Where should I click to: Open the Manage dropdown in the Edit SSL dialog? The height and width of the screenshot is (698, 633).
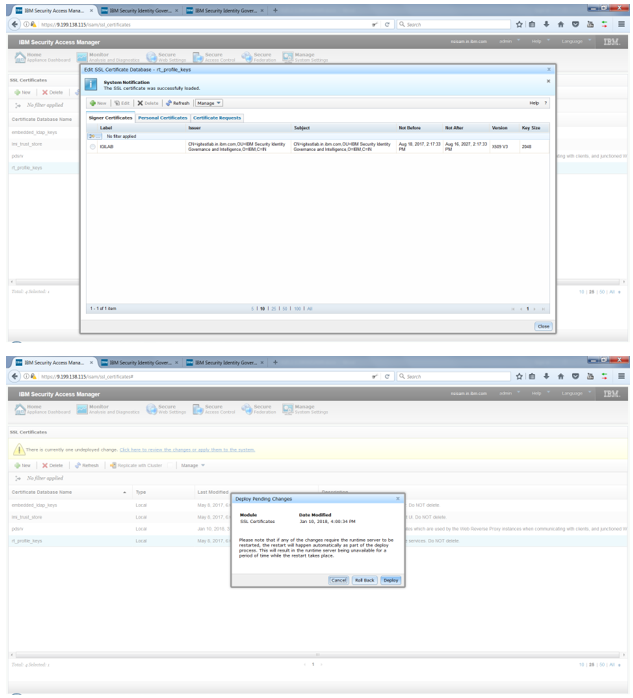[x=209, y=103]
